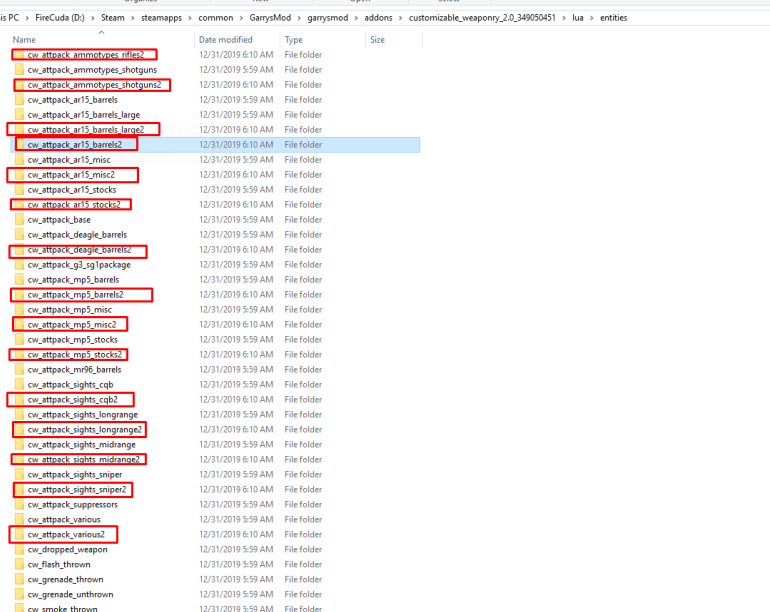Select the cw_attpack_ammotypes_shotguns2 folder name
The width and height of the screenshot is (770, 612).
pyautogui.click(x=94, y=84)
